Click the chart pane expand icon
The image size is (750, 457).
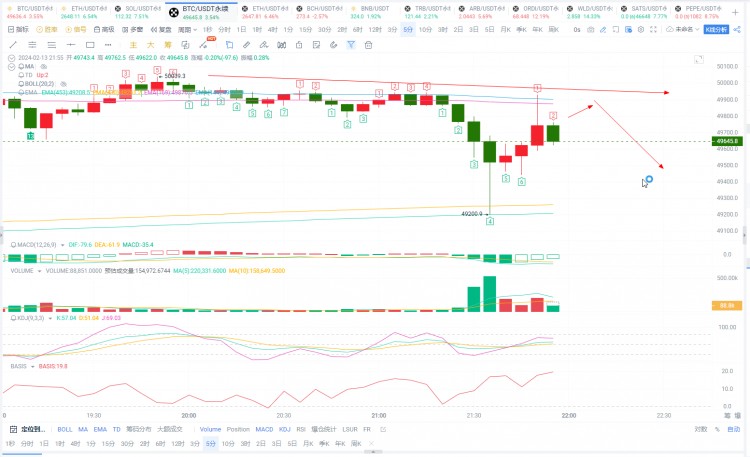pyautogui.click(x=699, y=59)
